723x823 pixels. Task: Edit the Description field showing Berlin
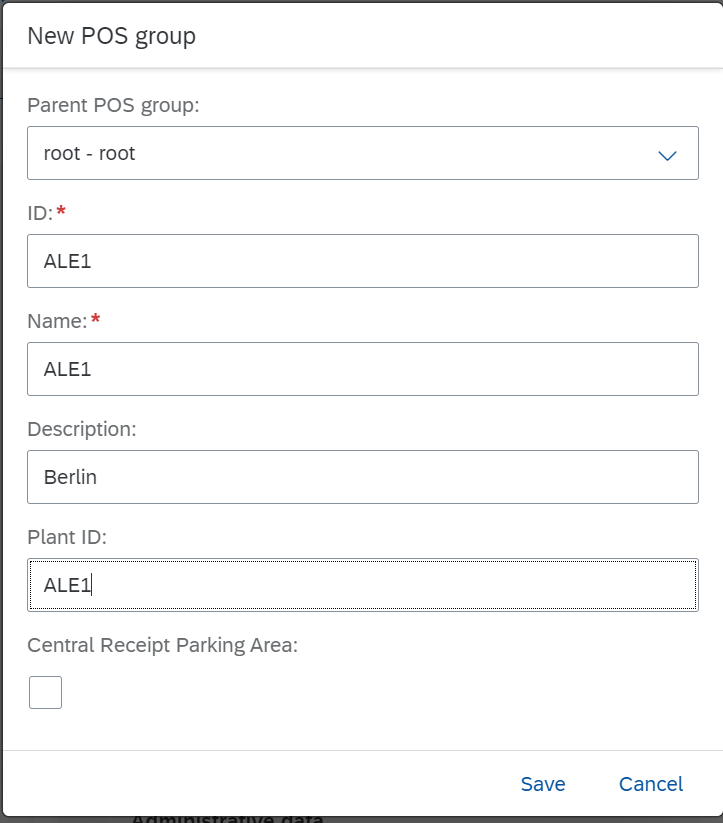pos(363,477)
